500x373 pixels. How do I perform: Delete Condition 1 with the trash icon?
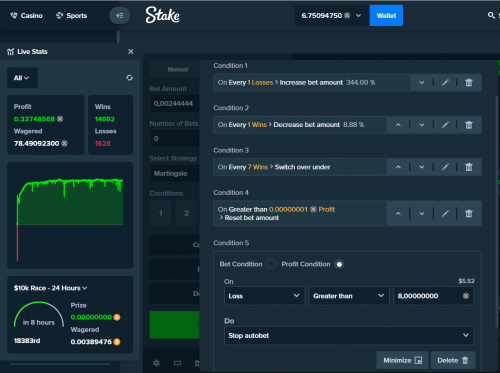click(469, 83)
